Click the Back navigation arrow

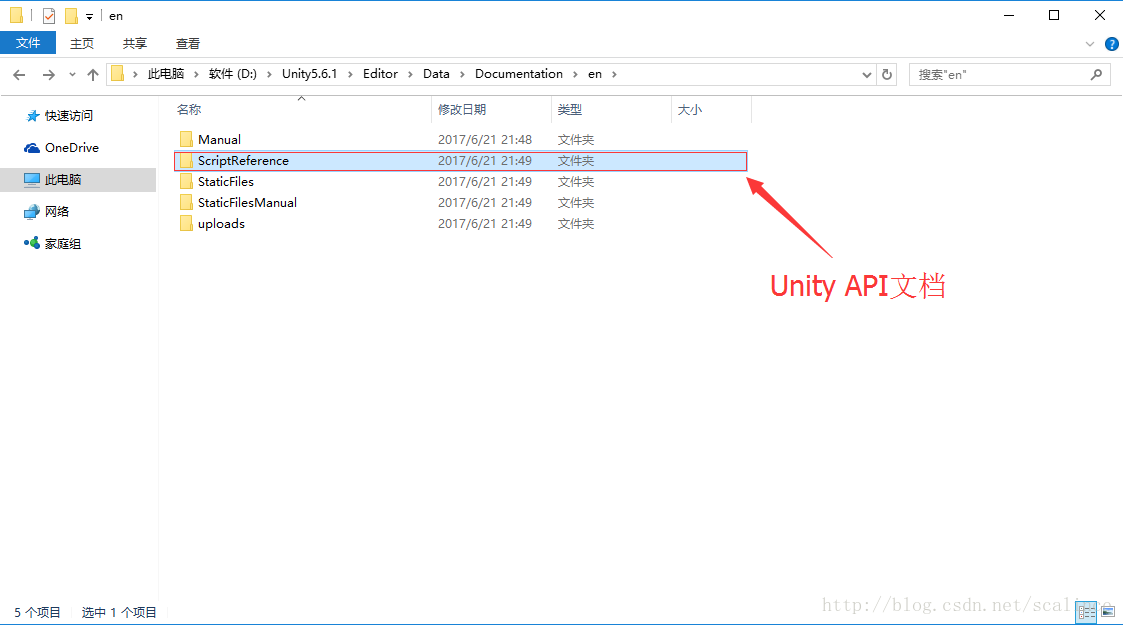coord(19,74)
